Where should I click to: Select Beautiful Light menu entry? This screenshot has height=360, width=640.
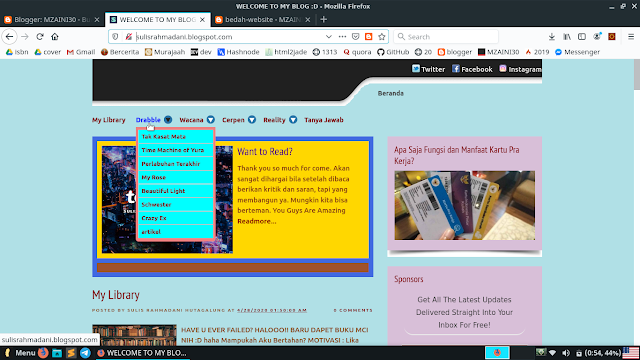(x=176, y=191)
